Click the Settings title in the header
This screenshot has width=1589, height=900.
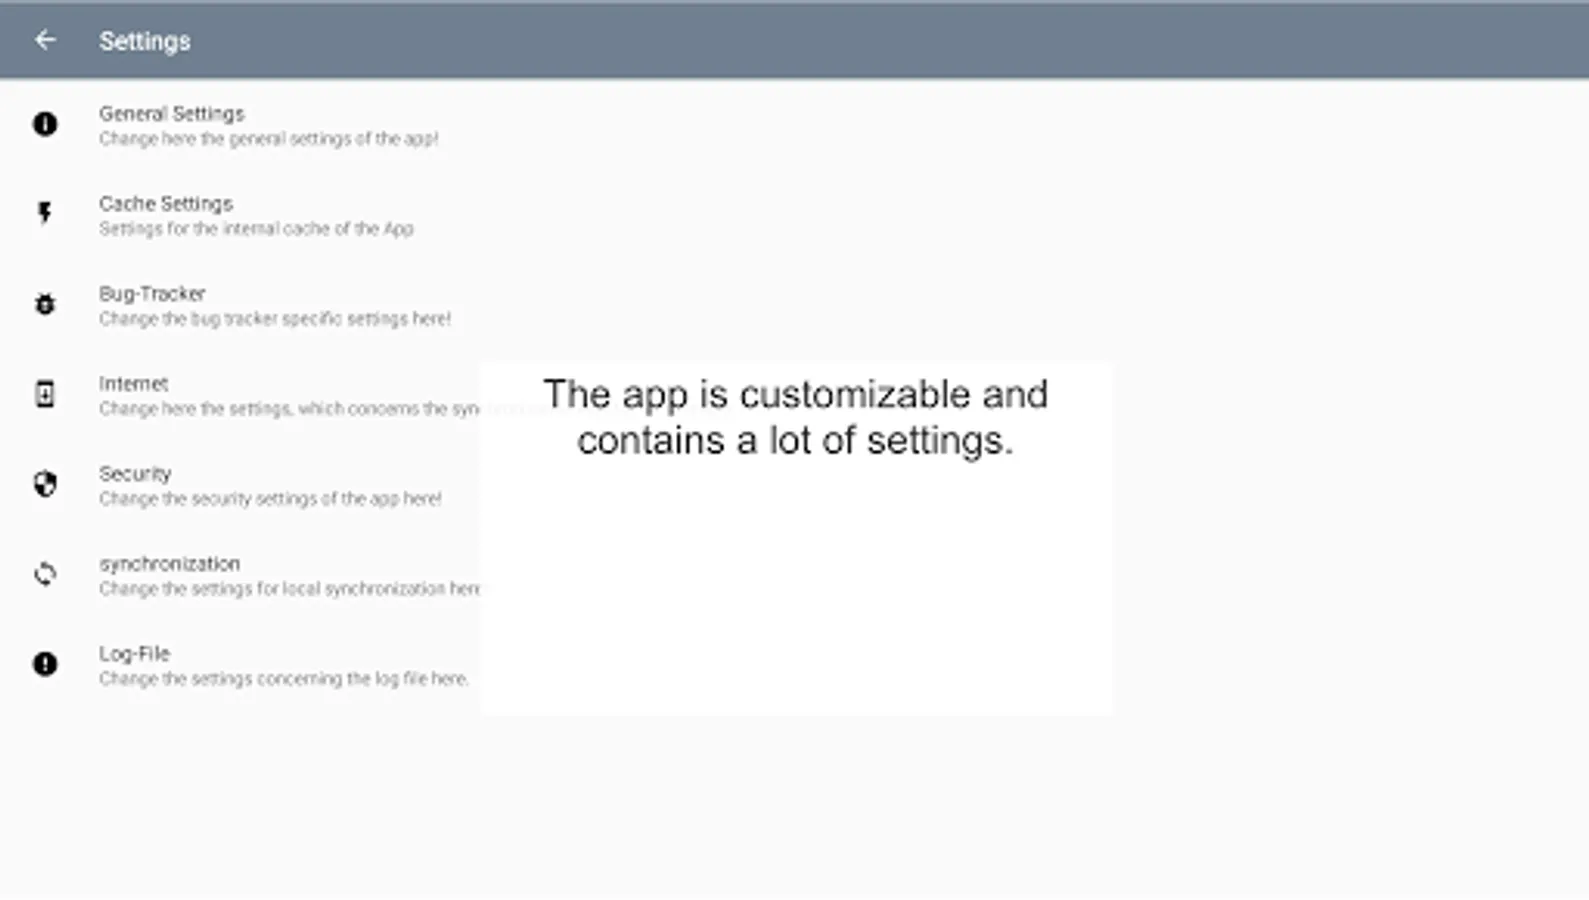click(145, 41)
